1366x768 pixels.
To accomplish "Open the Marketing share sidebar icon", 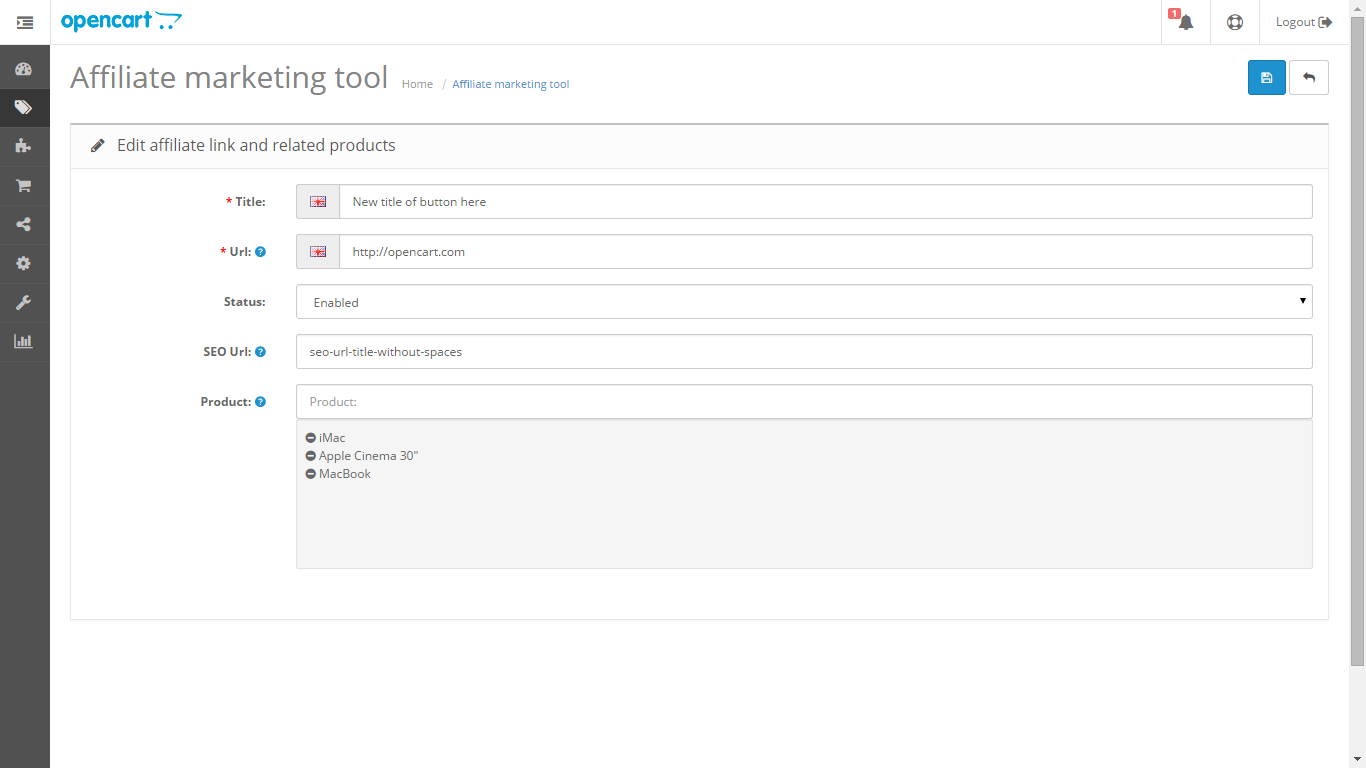I will click(x=24, y=225).
